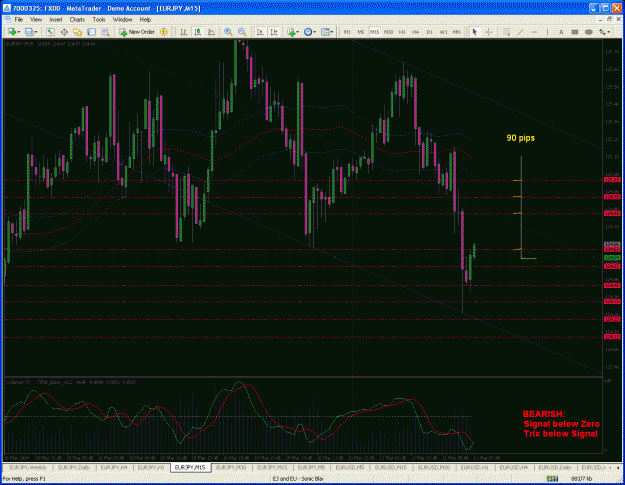Click the connection status bars indicator

pyautogui.click(x=552, y=478)
